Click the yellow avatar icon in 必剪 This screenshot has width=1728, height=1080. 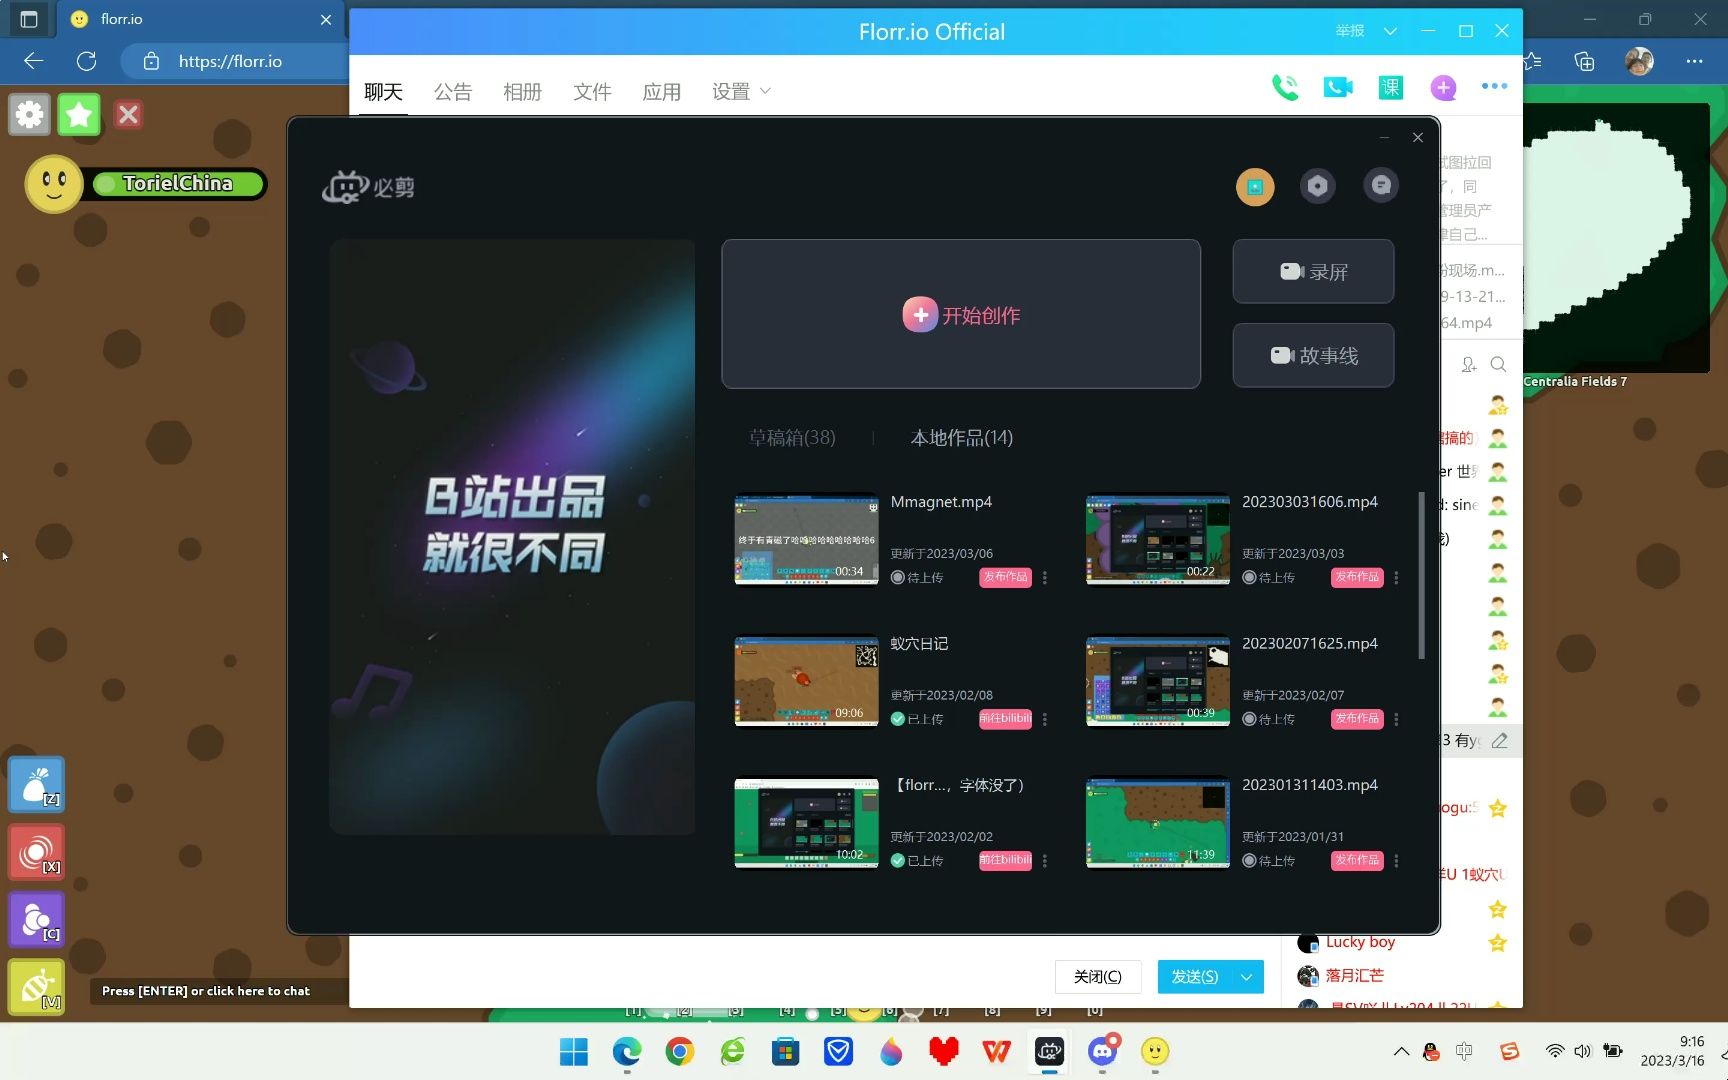coord(1255,187)
